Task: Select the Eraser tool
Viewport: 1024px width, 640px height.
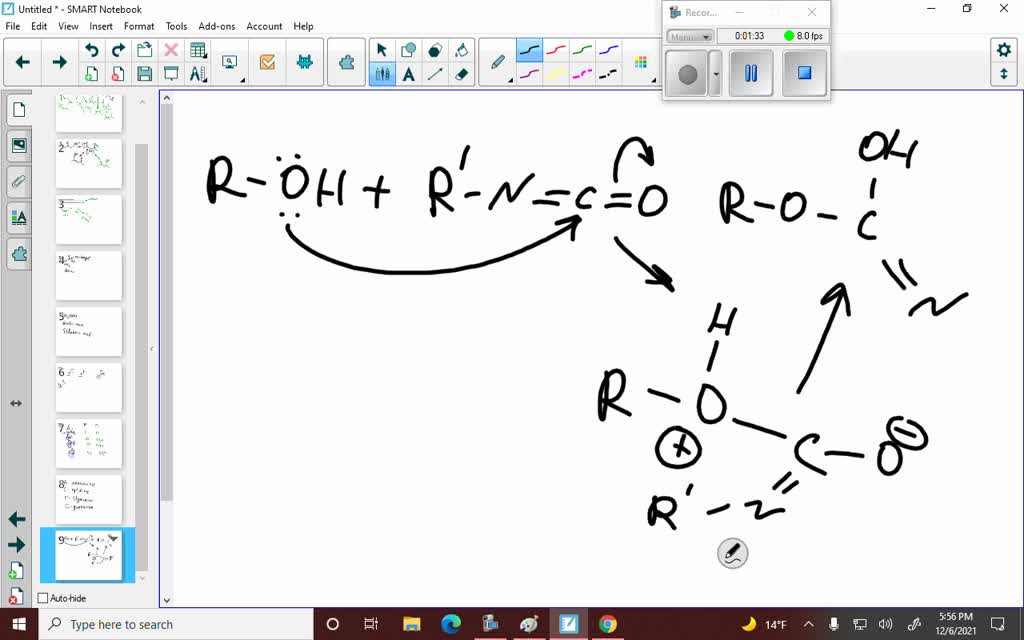Action: tap(460, 75)
